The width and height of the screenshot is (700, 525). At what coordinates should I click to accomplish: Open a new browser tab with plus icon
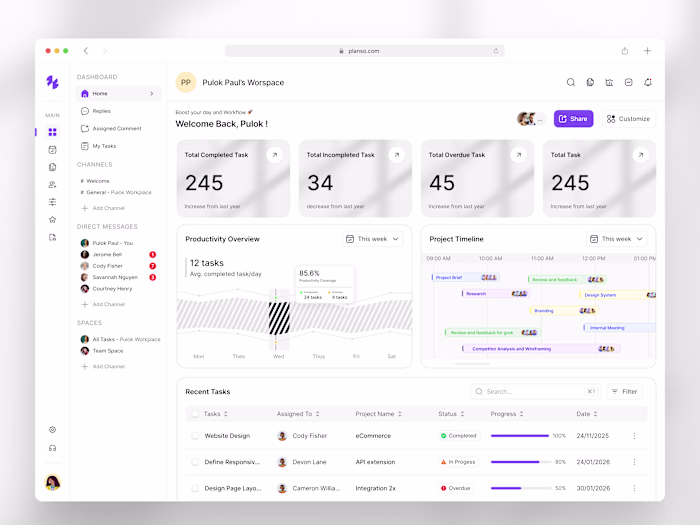[647, 51]
